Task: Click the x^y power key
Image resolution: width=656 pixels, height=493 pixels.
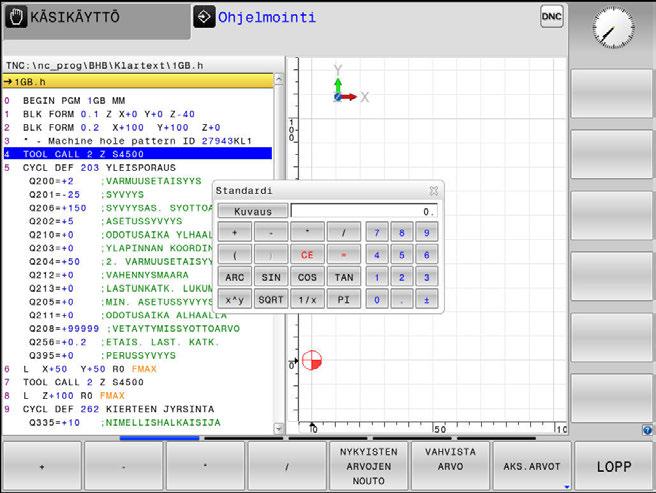Action: point(235,300)
